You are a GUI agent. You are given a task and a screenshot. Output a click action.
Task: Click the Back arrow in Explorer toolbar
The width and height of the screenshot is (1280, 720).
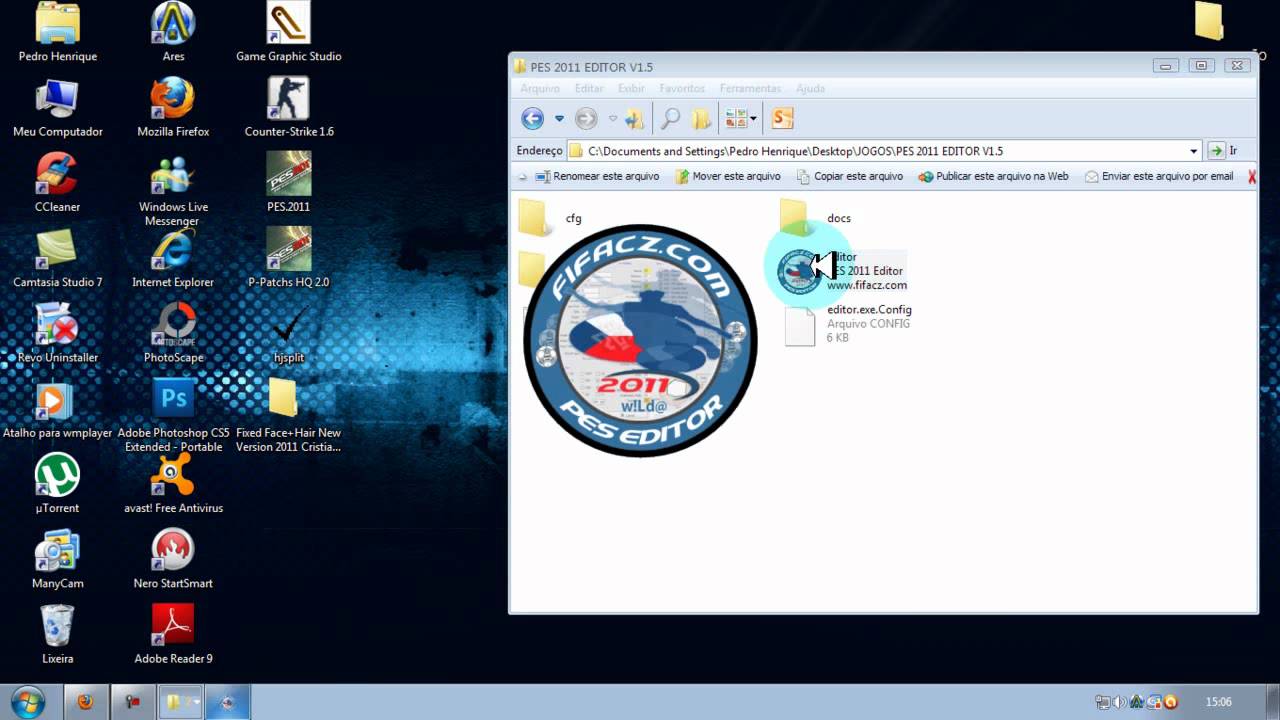tap(533, 119)
